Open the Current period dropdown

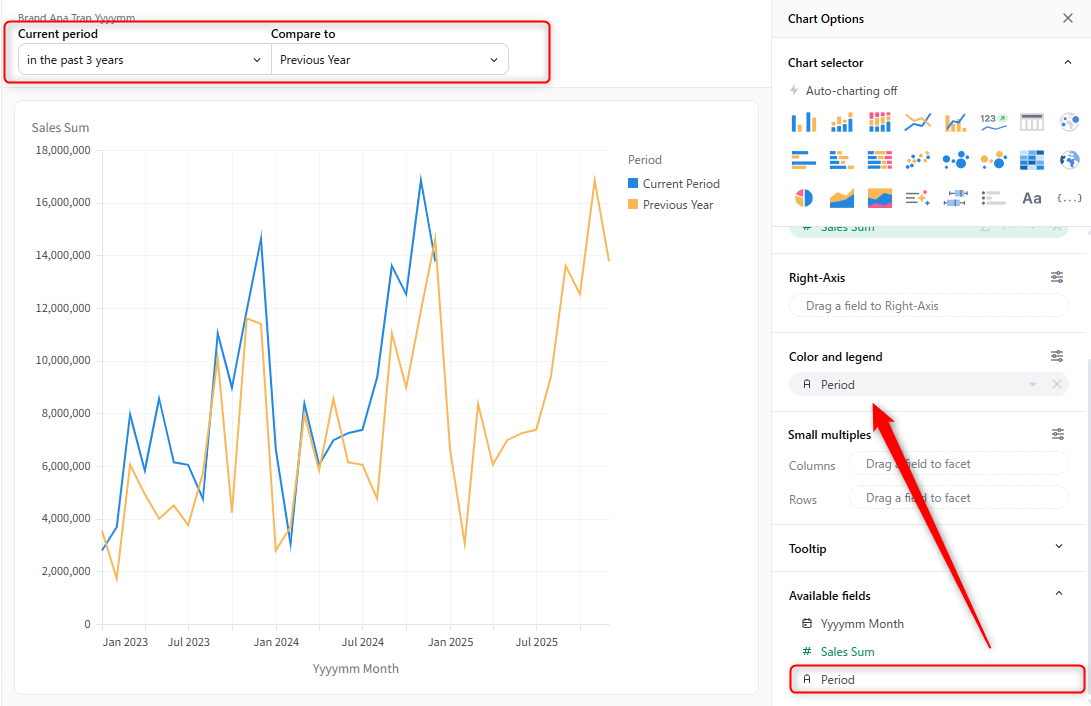click(x=144, y=60)
